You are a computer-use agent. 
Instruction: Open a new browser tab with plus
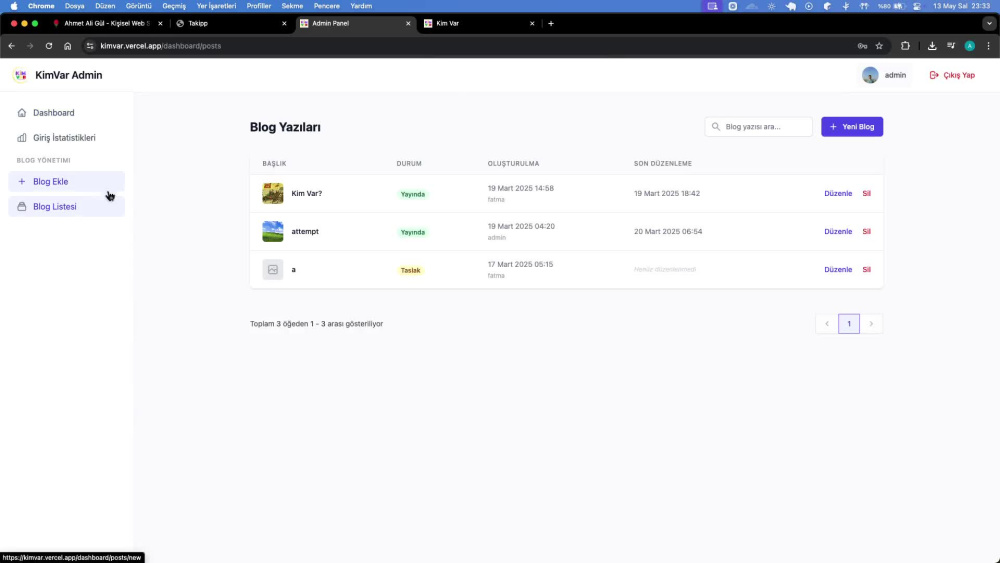coord(551,24)
